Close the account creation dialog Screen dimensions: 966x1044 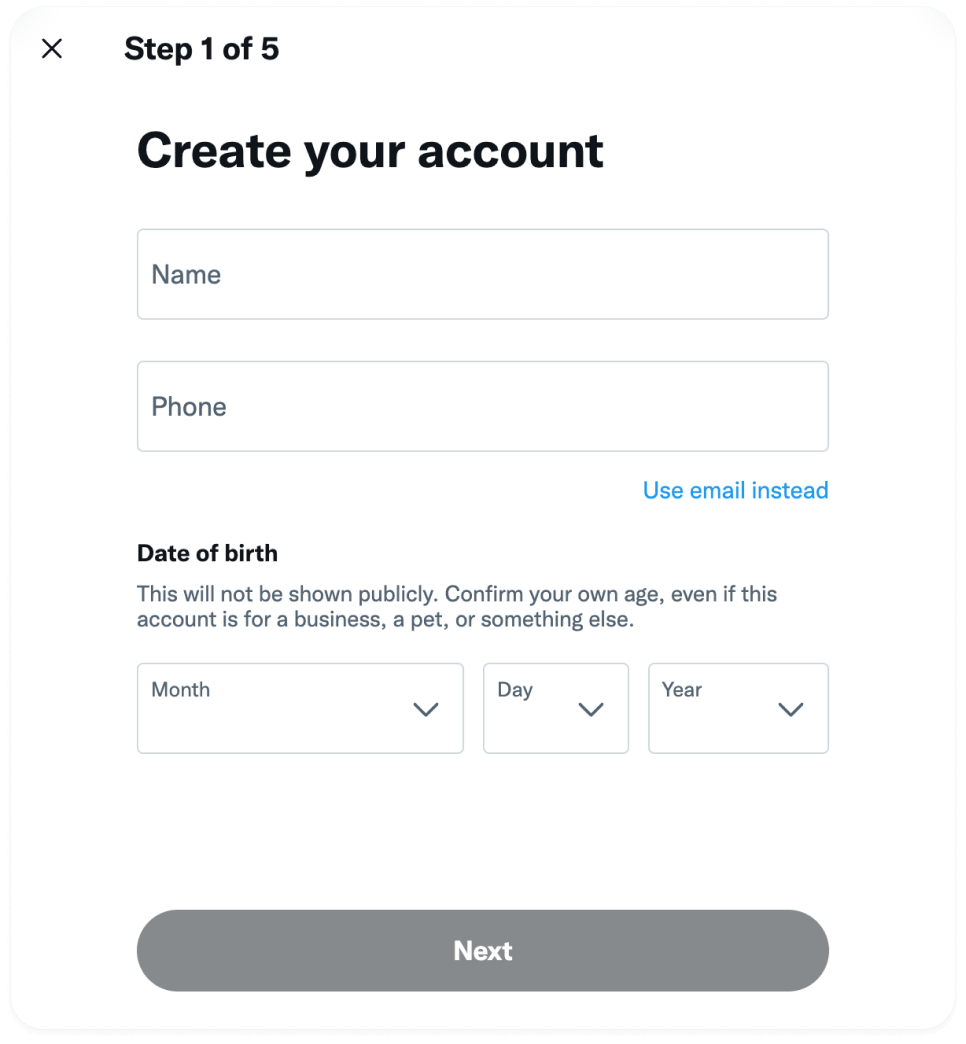pyautogui.click(x=52, y=49)
